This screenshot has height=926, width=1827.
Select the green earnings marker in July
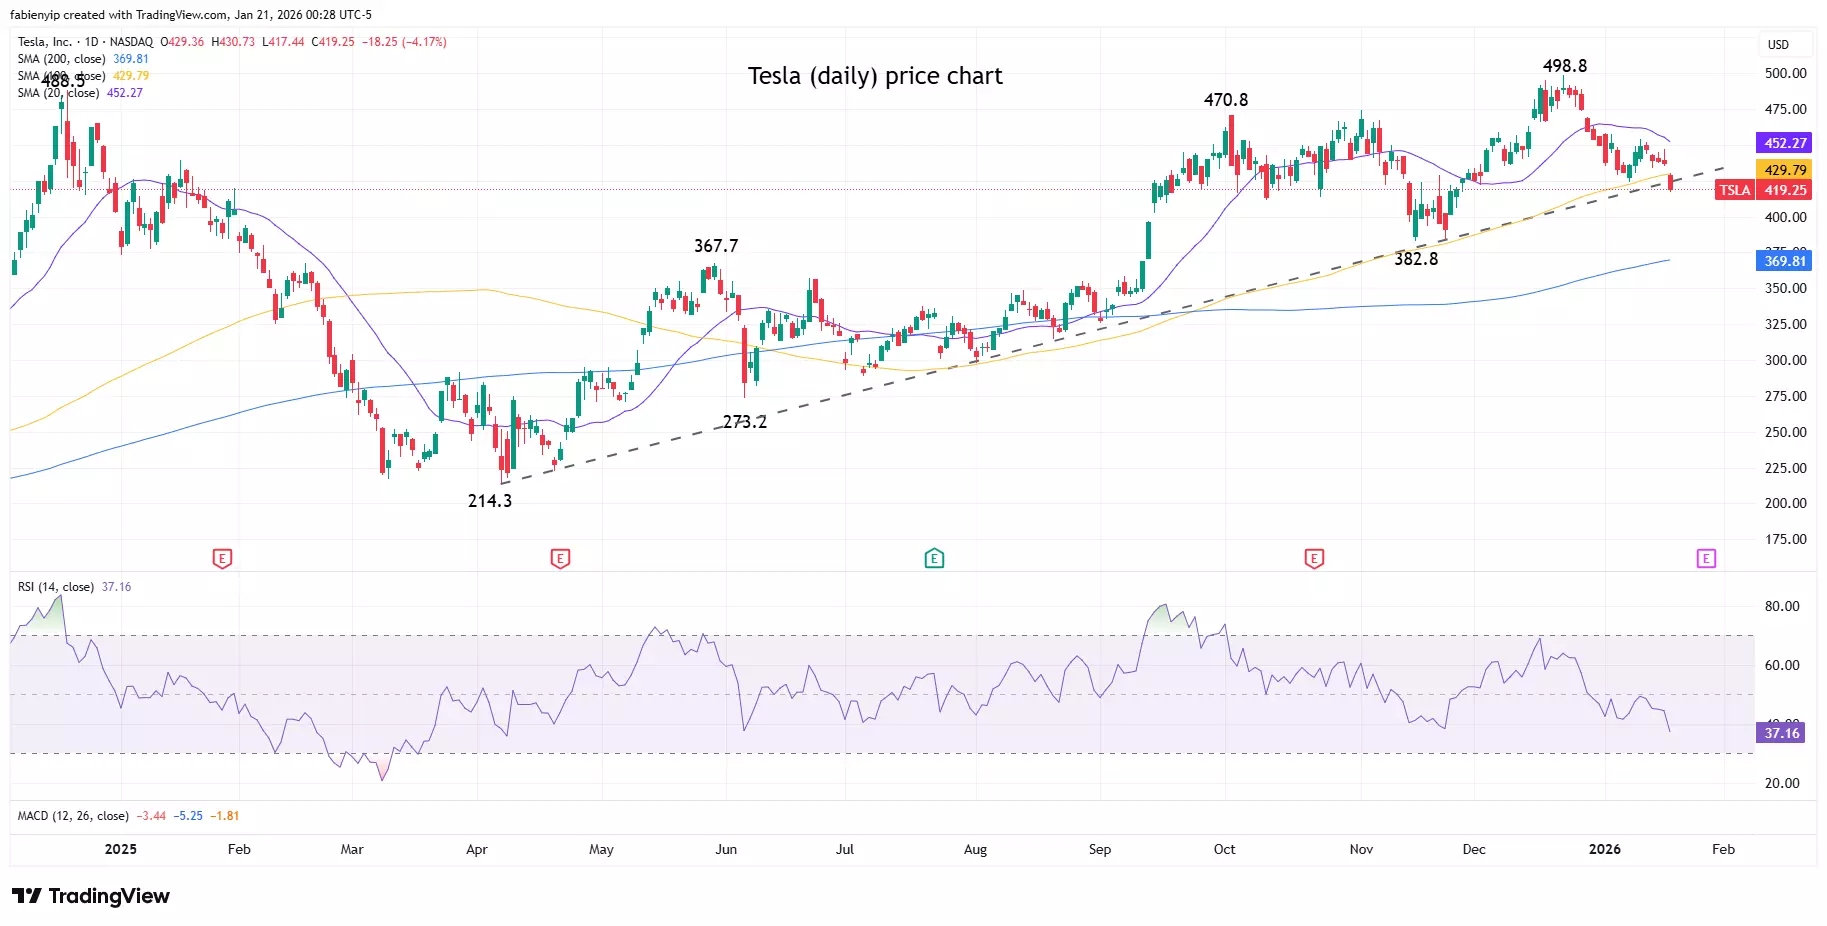click(934, 558)
